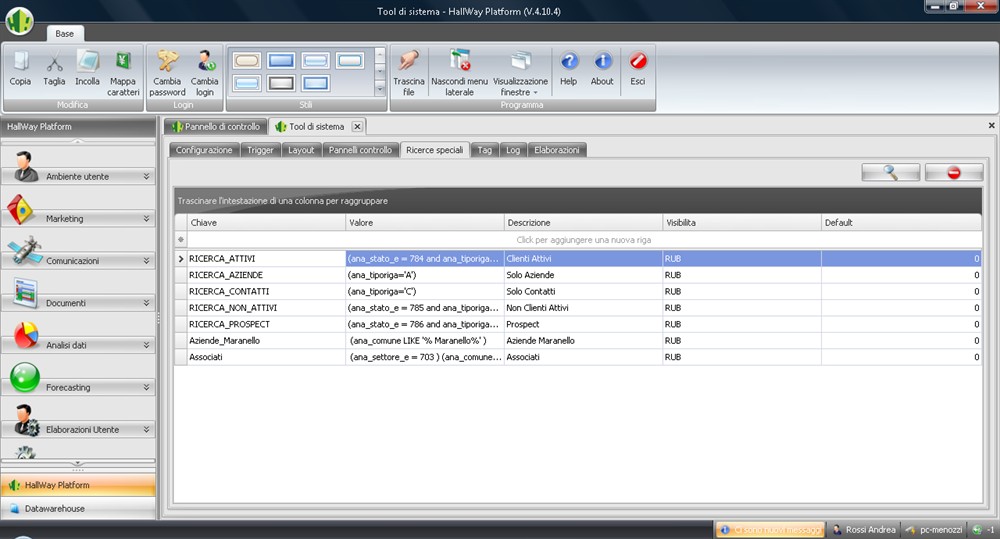Viewport: 1000px width, 539px height.
Task: Open the Stili gallery dropdown arrow
Action: click(380, 90)
